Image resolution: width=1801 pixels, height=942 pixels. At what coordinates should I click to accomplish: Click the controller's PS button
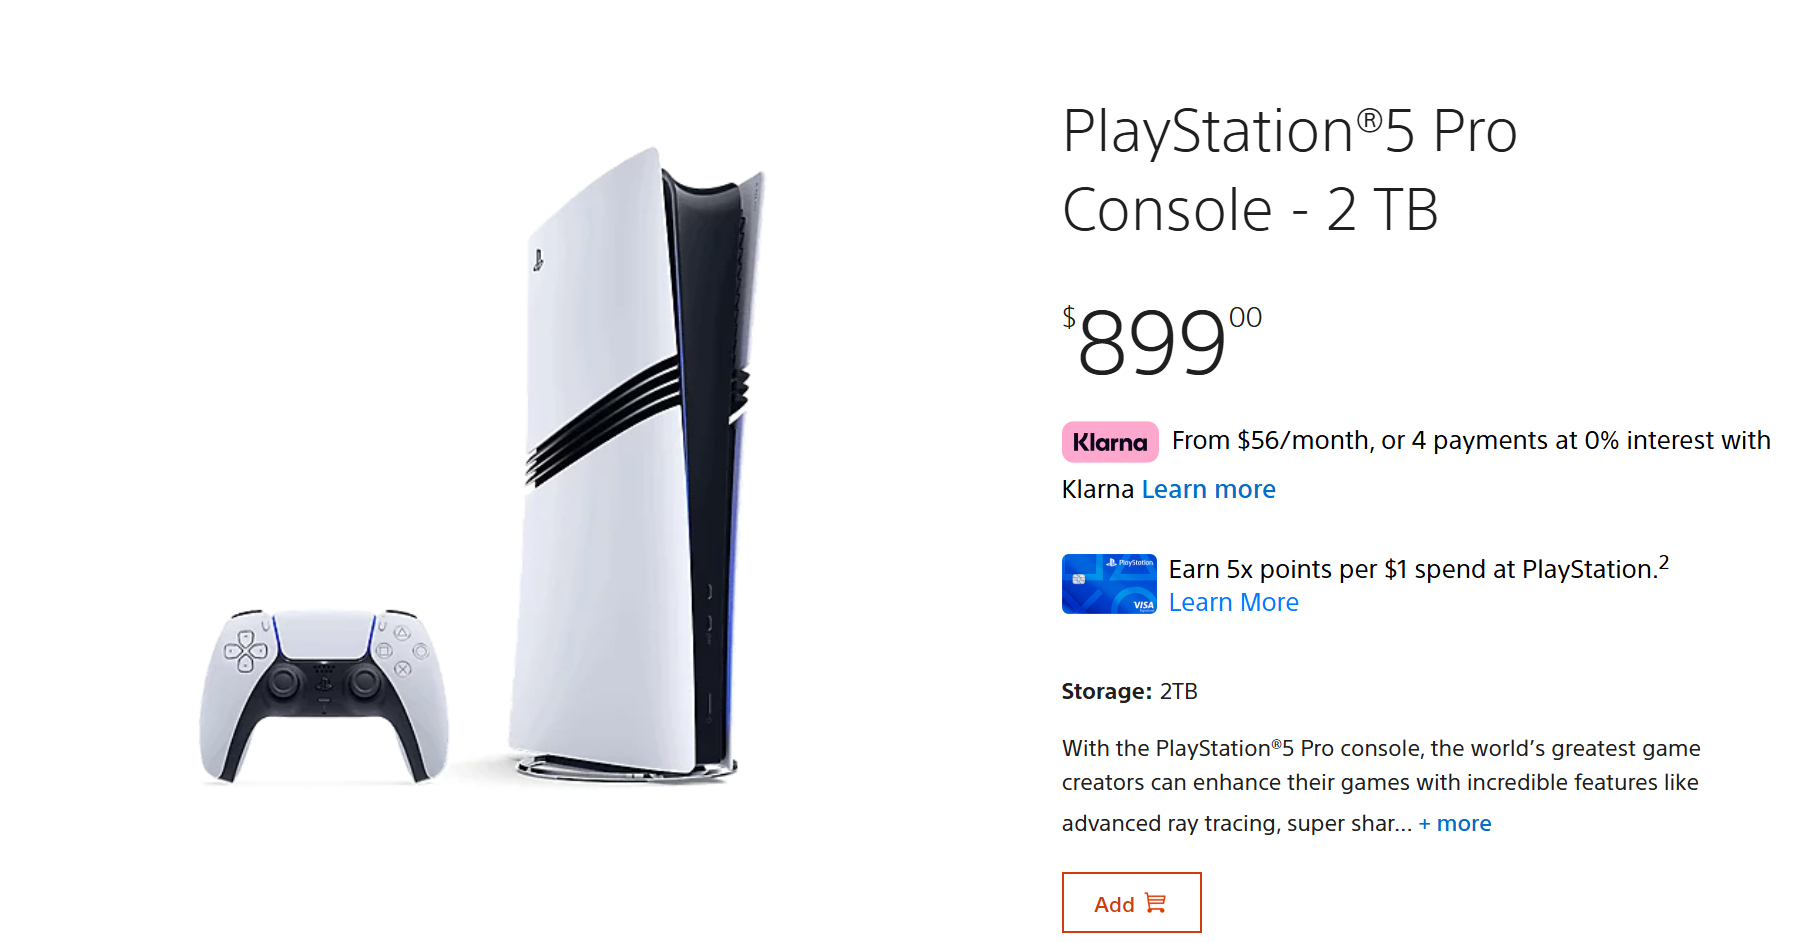(324, 684)
